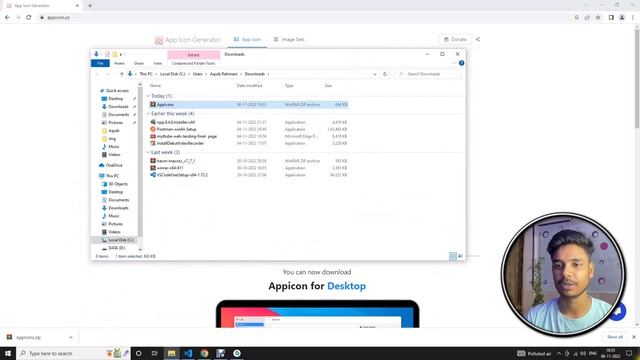Switch to Image Sets tab on website
Screen dimensions: 640x360
click(289, 40)
